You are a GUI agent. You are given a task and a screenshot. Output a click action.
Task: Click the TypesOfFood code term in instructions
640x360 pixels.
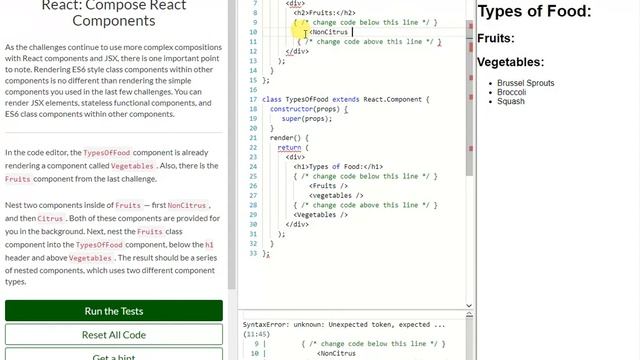click(107, 153)
